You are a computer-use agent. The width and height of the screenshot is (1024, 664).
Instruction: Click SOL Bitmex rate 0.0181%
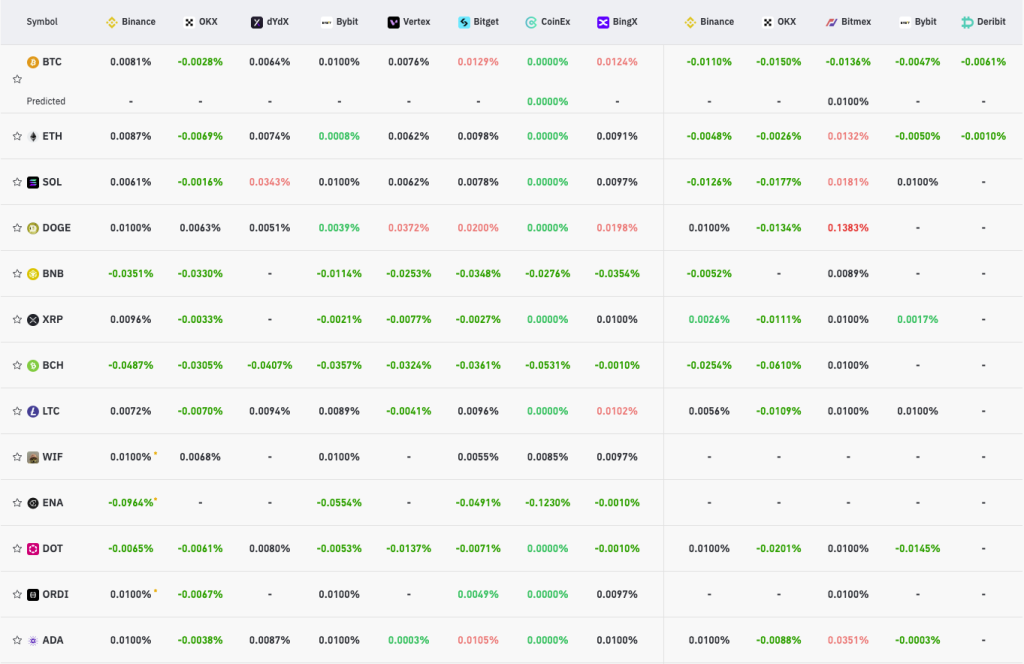point(848,182)
